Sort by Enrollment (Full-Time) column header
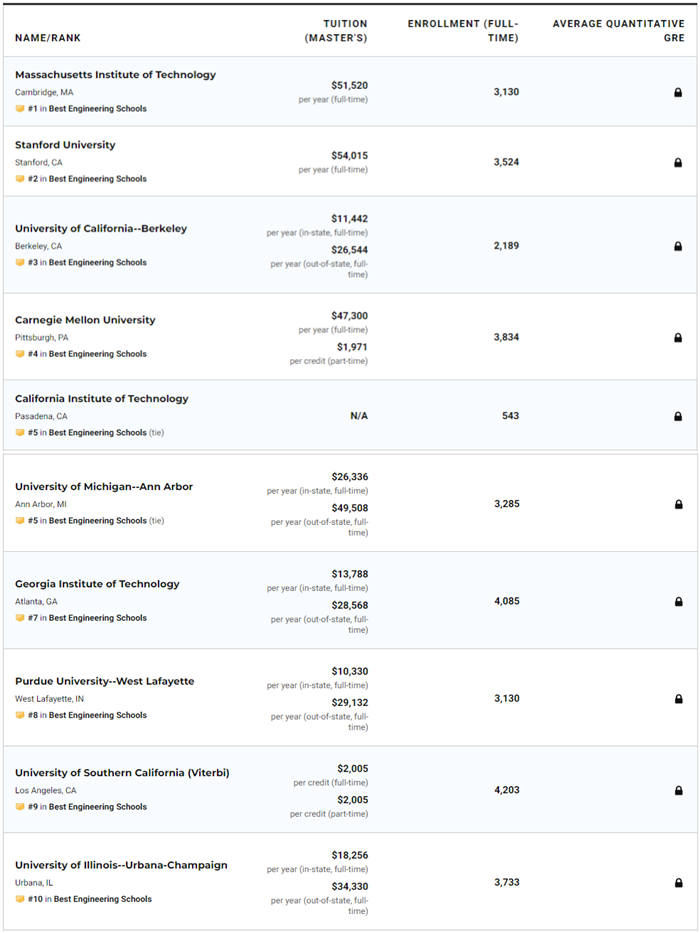The width and height of the screenshot is (700, 933). tap(463, 31)
